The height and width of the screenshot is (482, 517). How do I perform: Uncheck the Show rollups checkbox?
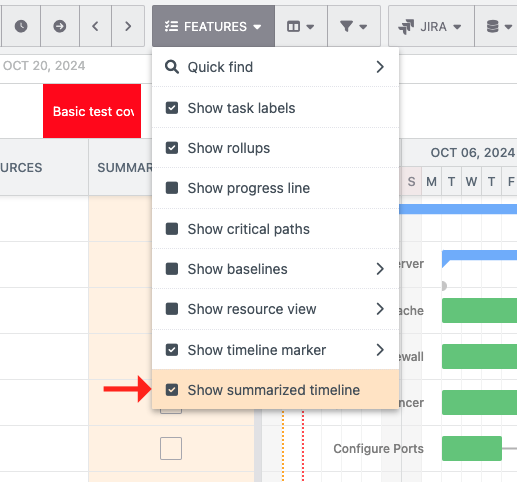(x=172, y=148)
